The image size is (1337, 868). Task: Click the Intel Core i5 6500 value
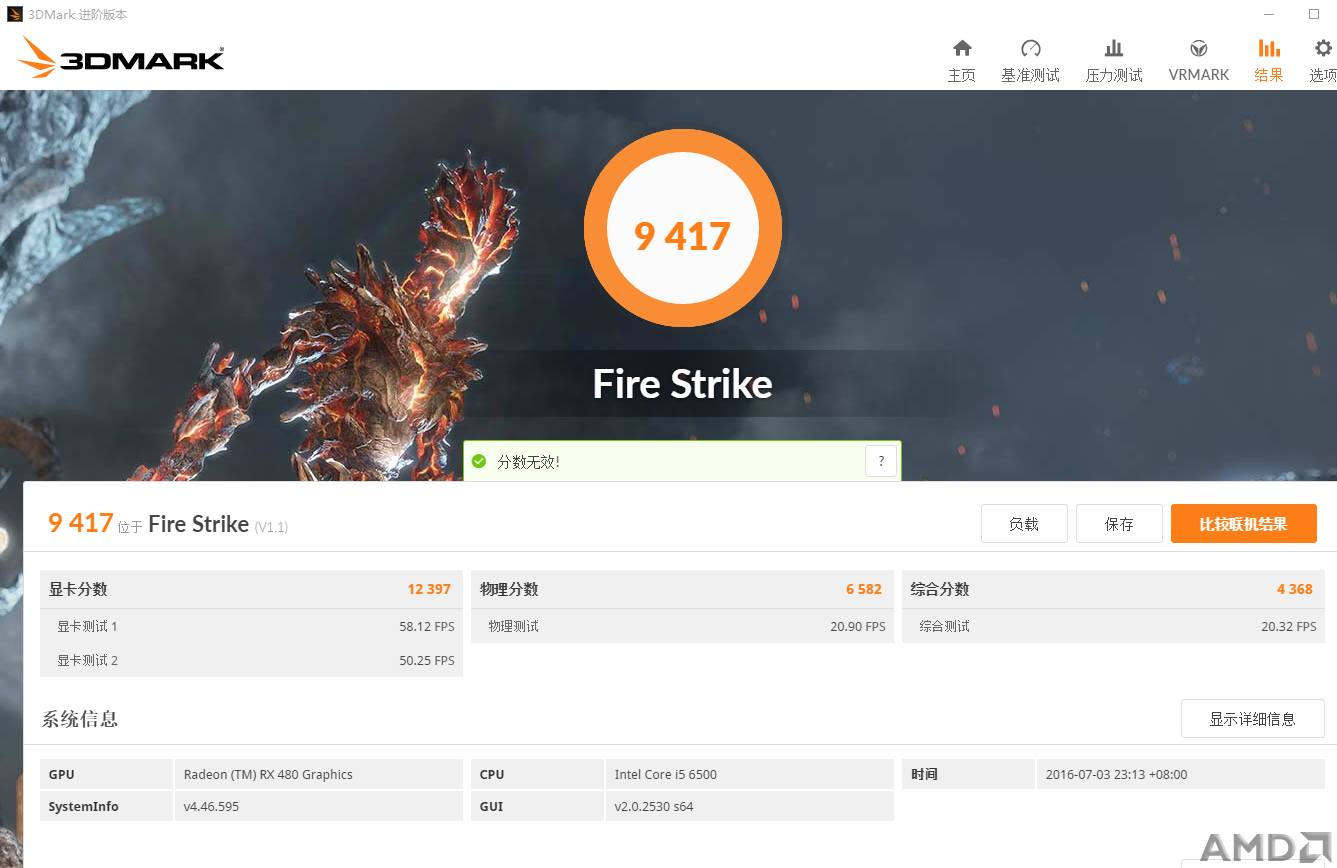666,775
